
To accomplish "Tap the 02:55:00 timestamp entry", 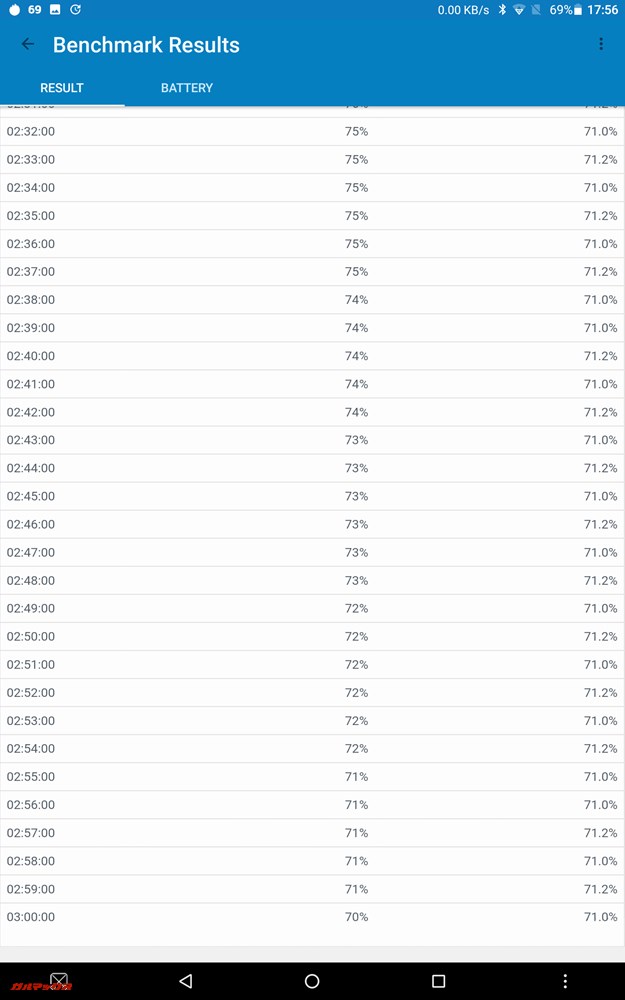I will coord(31,777).
